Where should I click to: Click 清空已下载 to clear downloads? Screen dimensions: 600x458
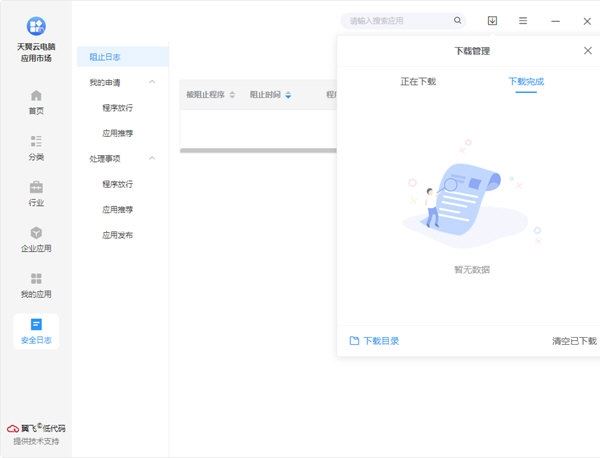574,341
